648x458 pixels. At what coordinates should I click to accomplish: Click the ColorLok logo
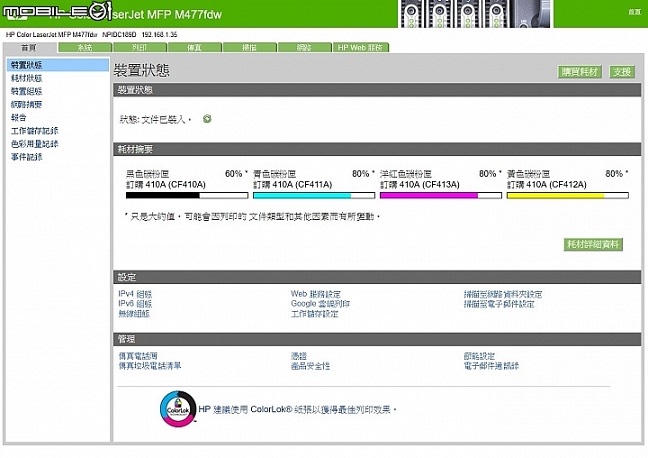point(178,409)
